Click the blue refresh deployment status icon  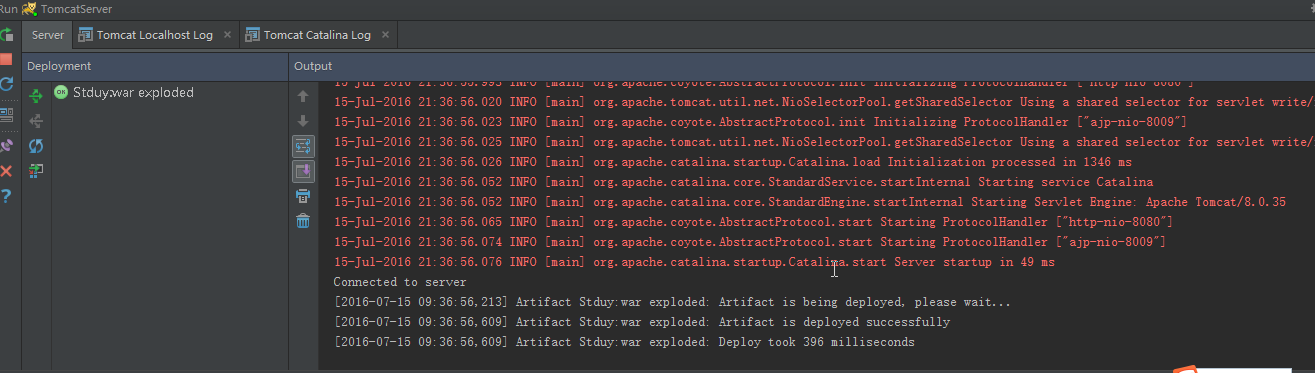36,146
